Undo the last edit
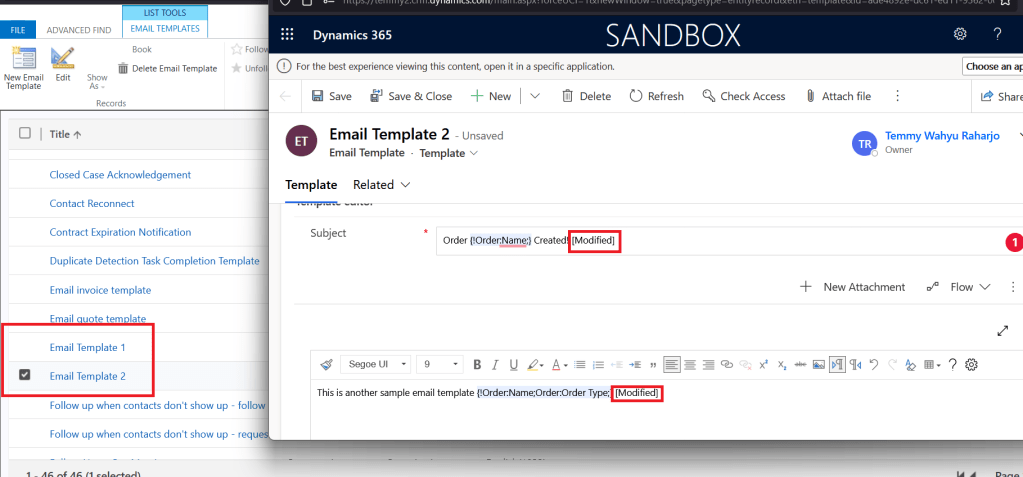Viewport: 1023px width, 477px height. click(874, 364)
